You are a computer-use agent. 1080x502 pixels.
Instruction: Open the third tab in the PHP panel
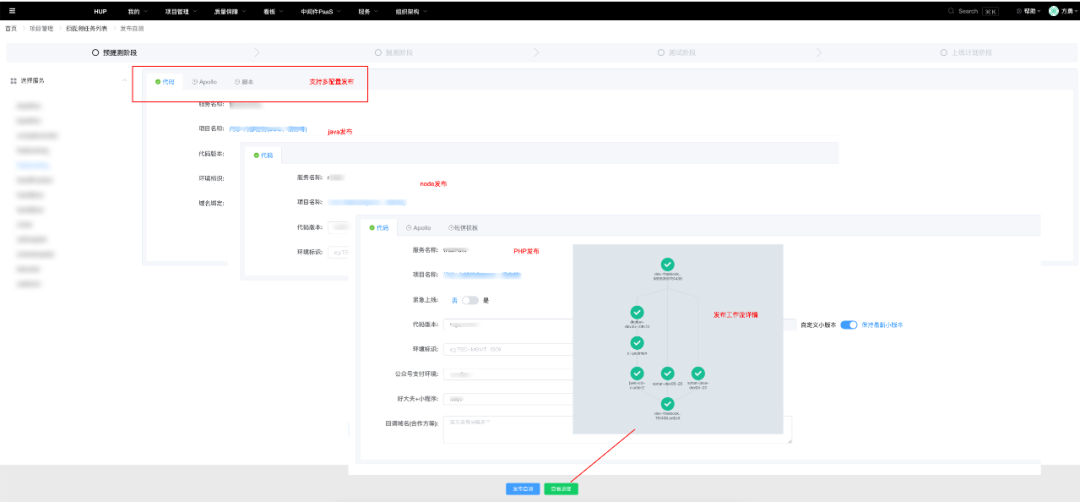click(x=463, y=227)
